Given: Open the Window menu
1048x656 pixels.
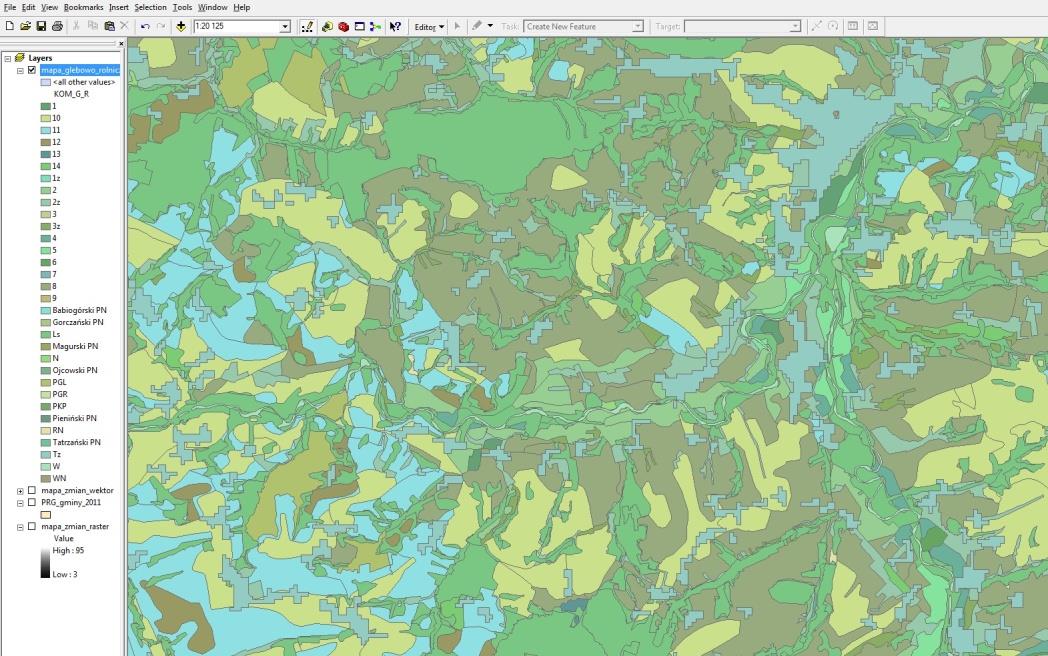Looking at the screenshot, I should coord(213,7).
